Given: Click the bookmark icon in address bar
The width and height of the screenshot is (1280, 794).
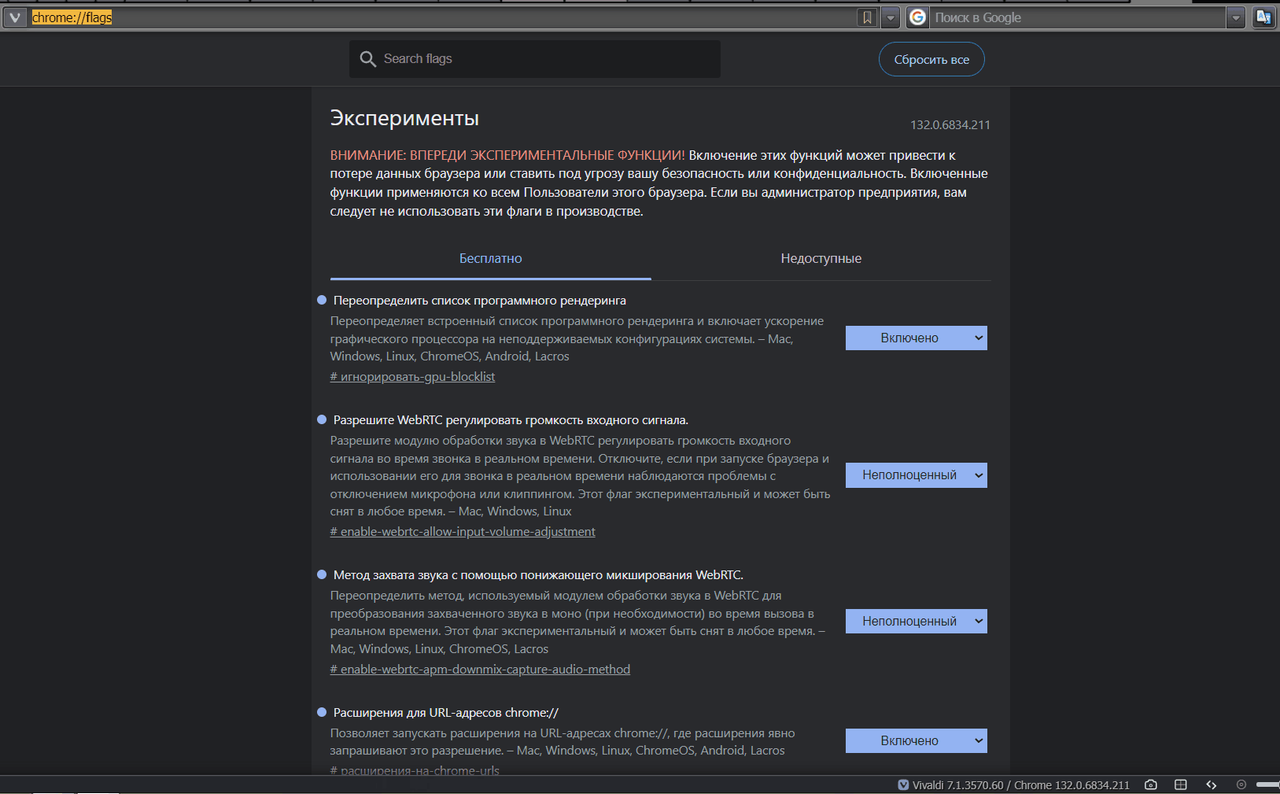Looking at the screenshot, I should (x=867, y=17).
